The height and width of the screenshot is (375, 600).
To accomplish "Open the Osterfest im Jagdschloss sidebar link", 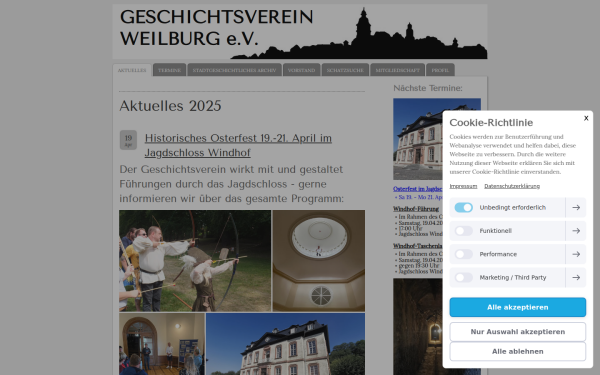I will (x=417, y=189).
